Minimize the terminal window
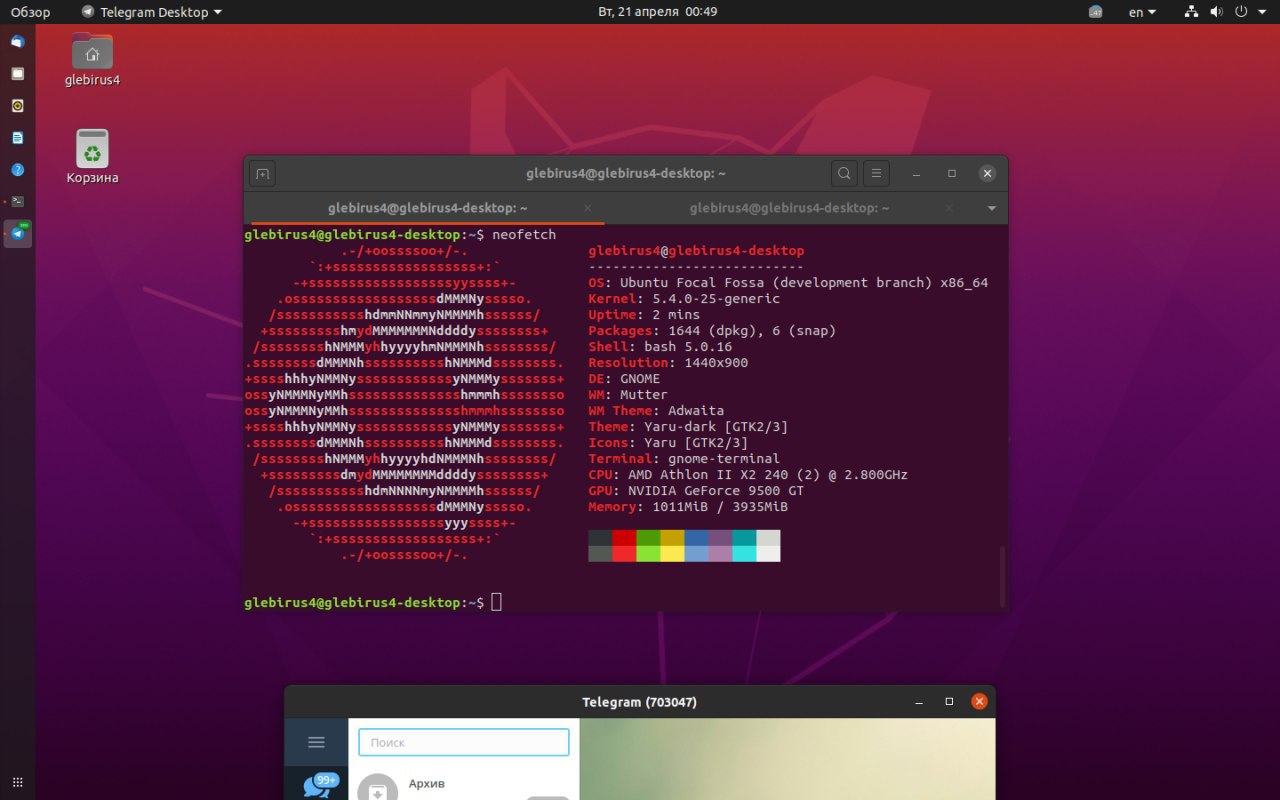Viewport: 1280px width, 800px height. [916, 174]
